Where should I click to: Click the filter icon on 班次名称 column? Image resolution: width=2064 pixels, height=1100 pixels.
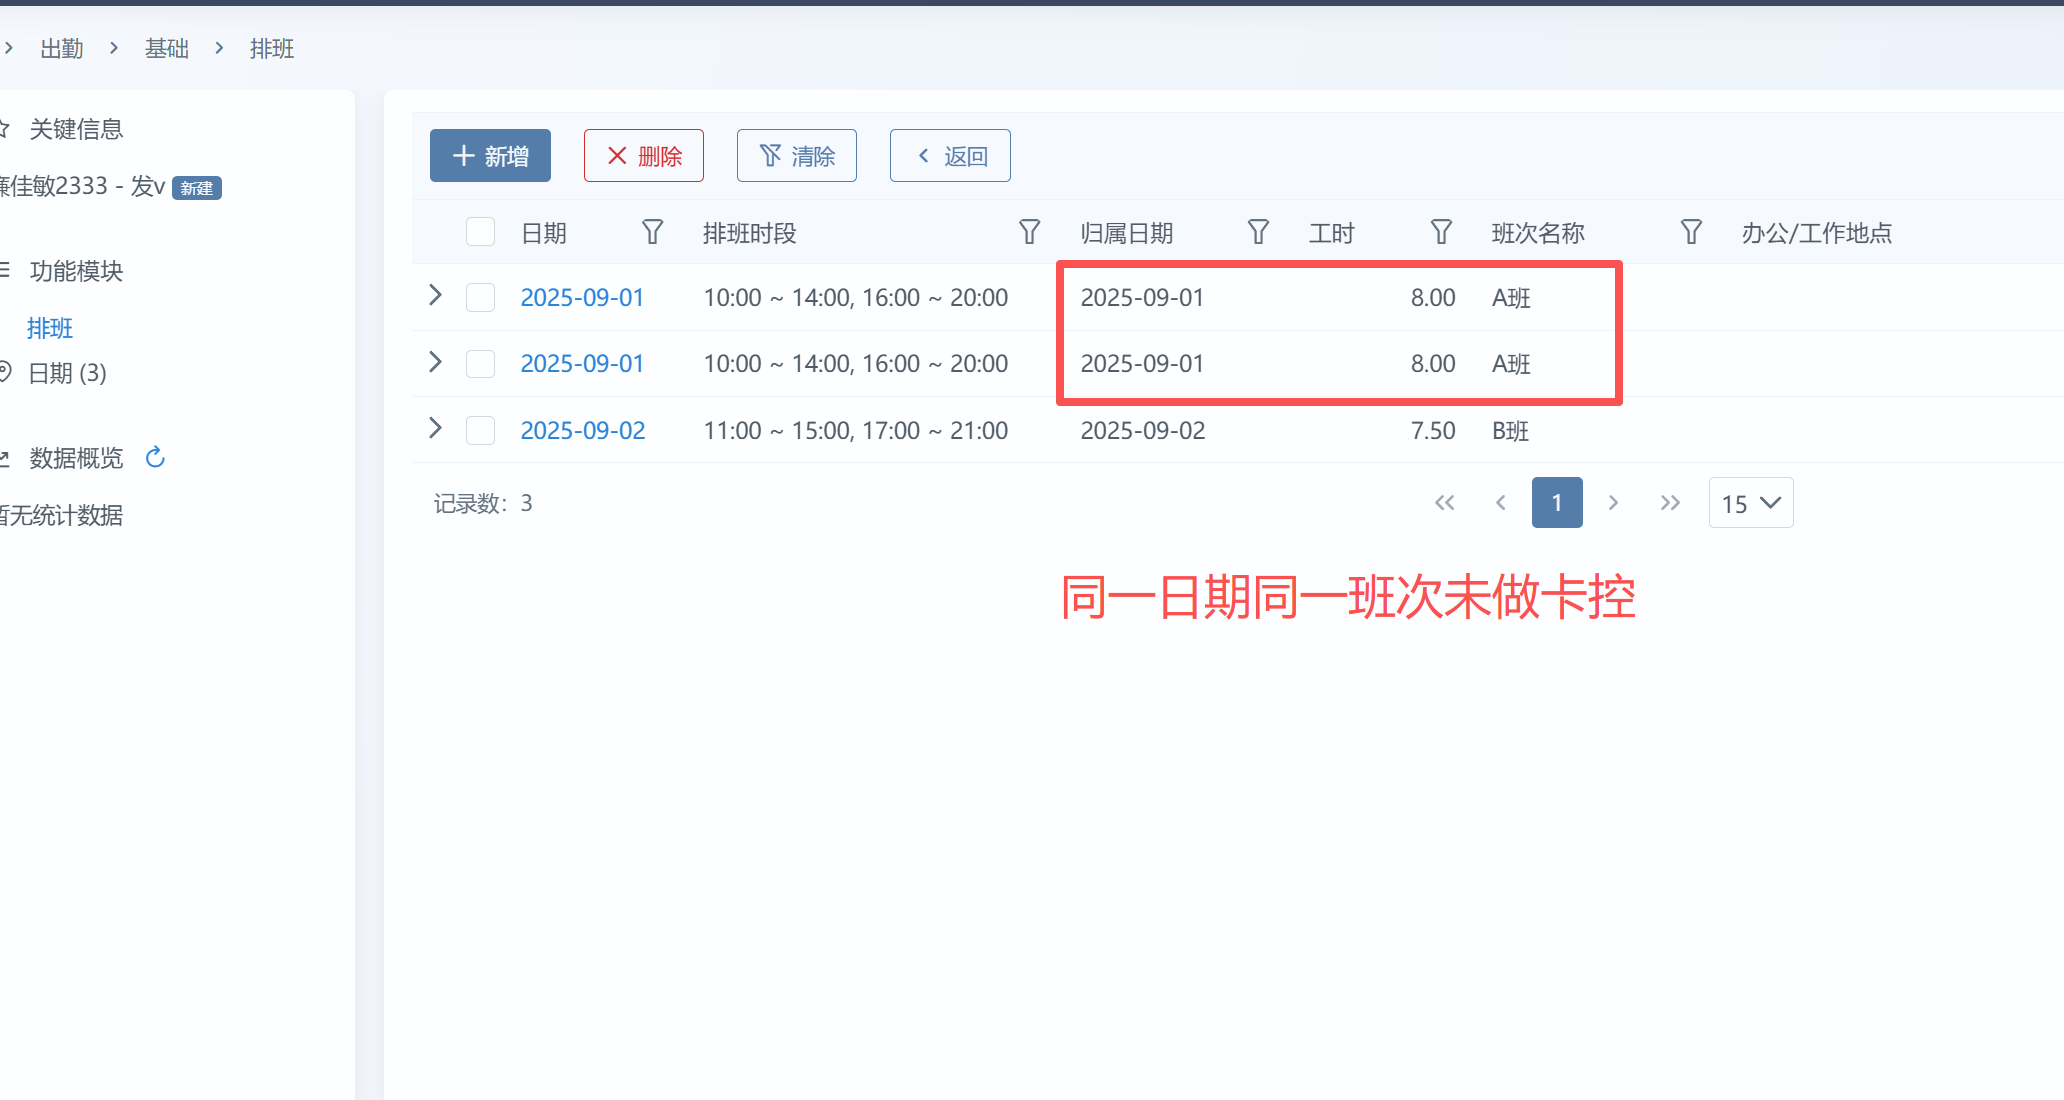[1691, 233]
